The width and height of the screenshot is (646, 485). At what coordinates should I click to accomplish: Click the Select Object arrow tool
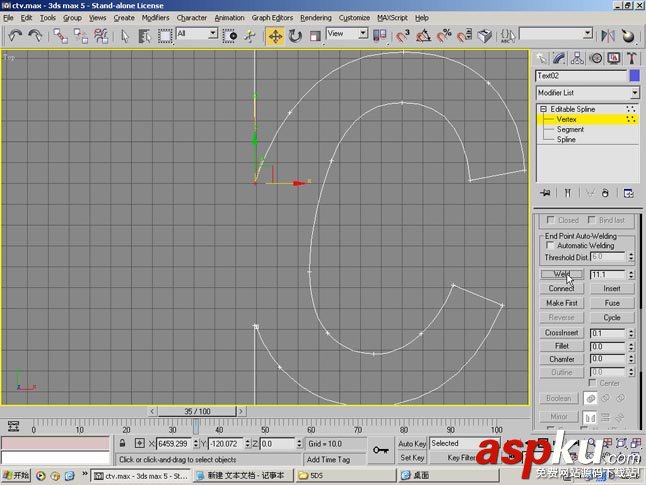coord(125,35)
